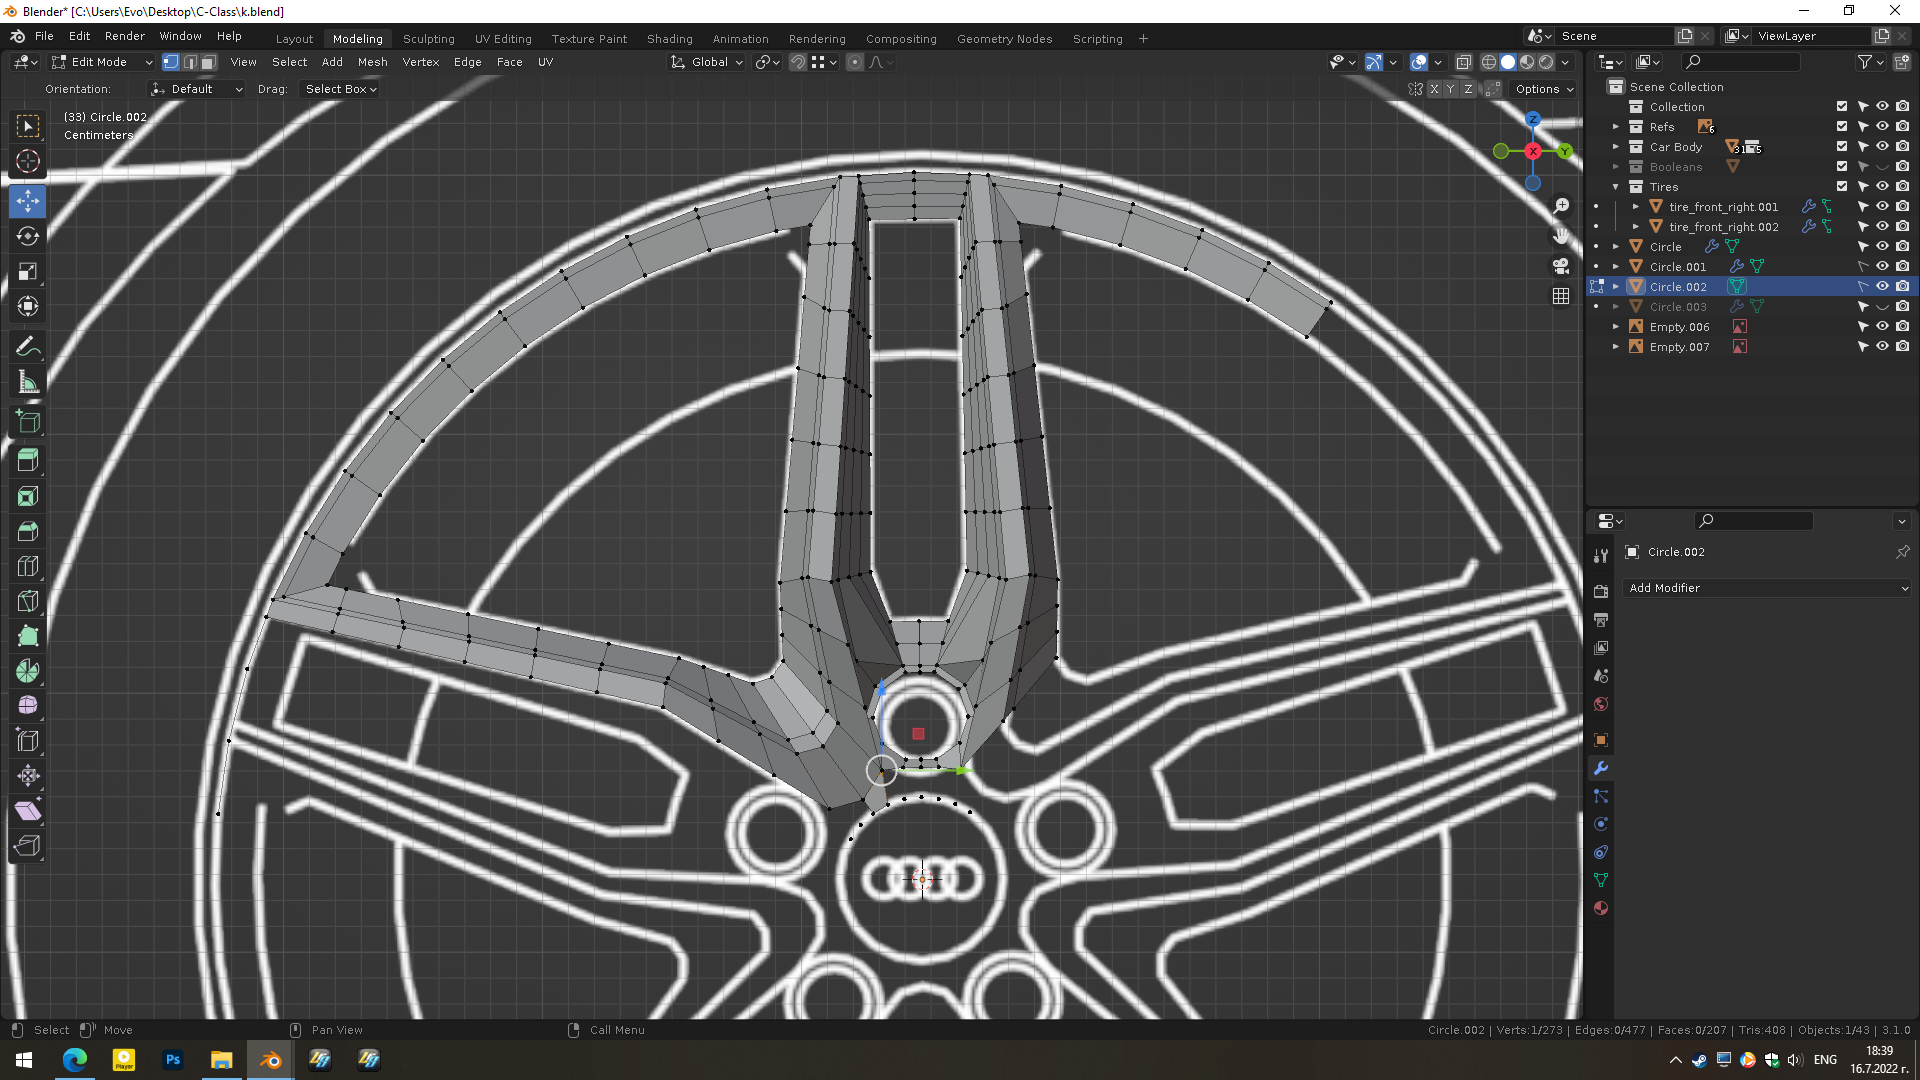Choose the Extrude Region tool
The image size is (1920, 1080).
(28, 459)
